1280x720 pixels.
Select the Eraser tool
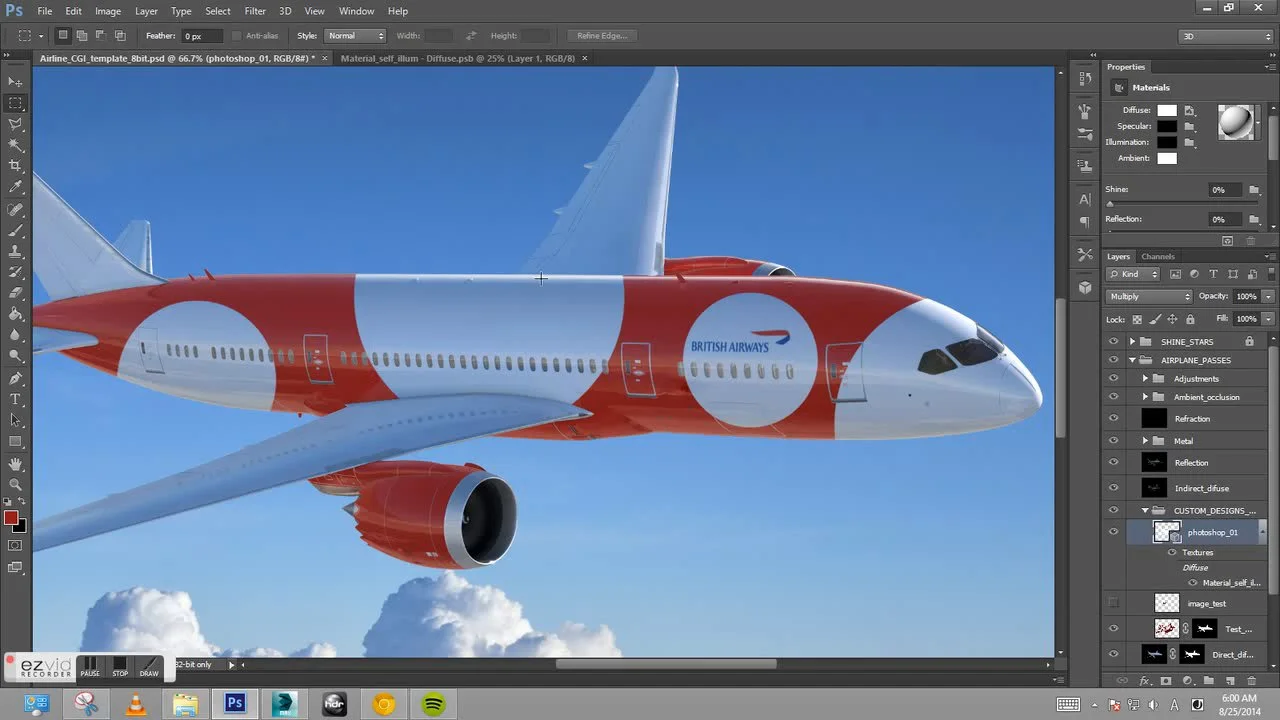pos(15,293)
